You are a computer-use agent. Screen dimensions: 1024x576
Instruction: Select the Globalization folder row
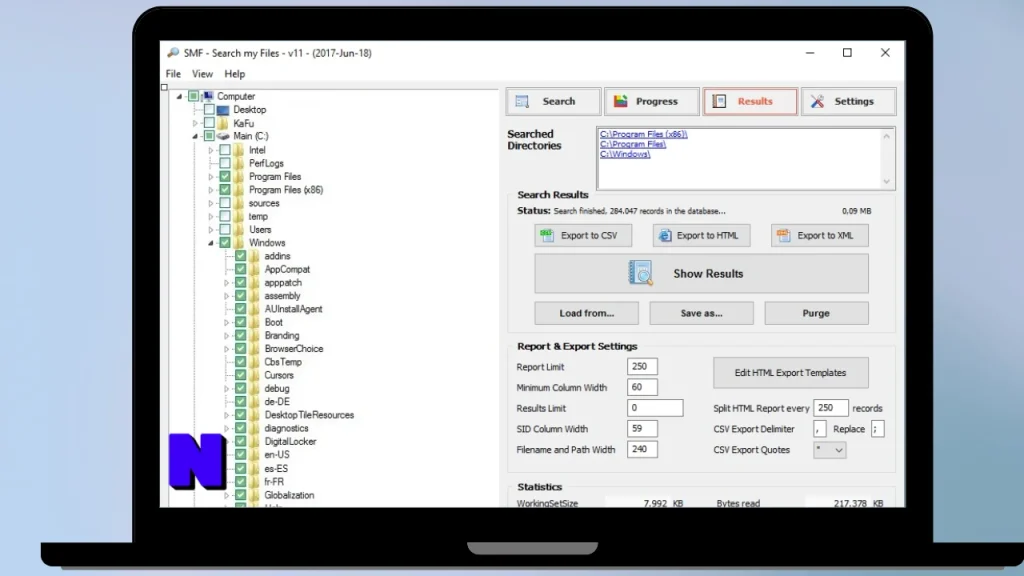tap(289, 495)
